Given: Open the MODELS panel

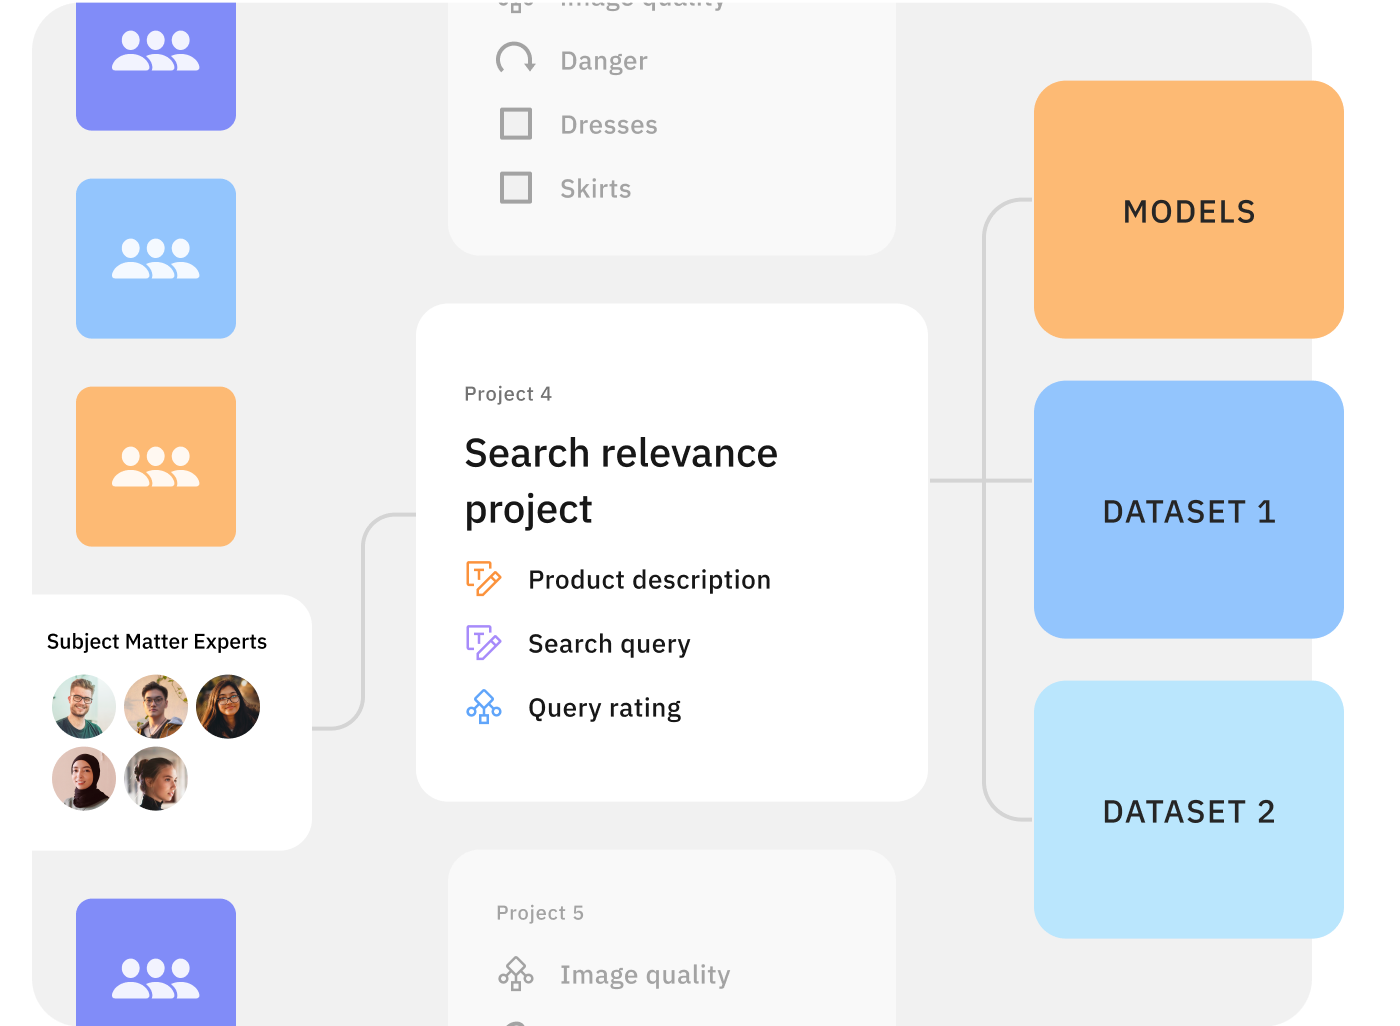Looking at the screenshot, I should tap(1188, 211).
